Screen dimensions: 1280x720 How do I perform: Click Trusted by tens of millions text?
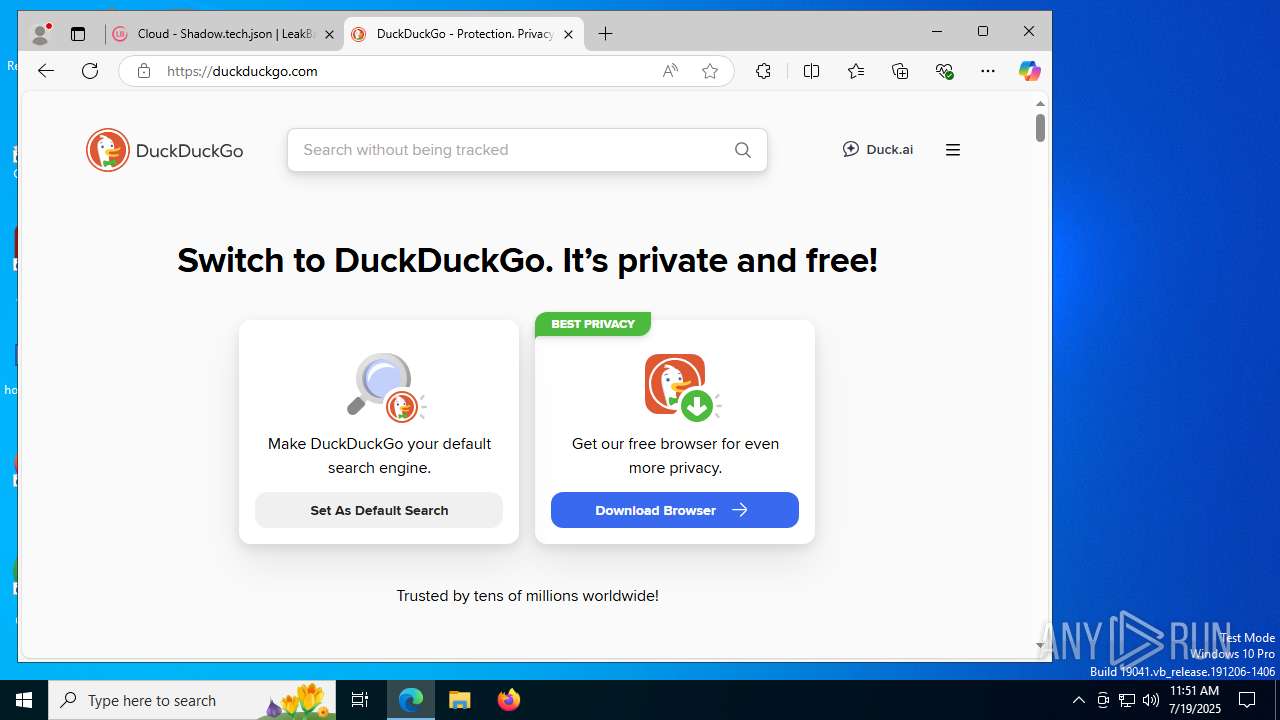click(x=527, y=596)
